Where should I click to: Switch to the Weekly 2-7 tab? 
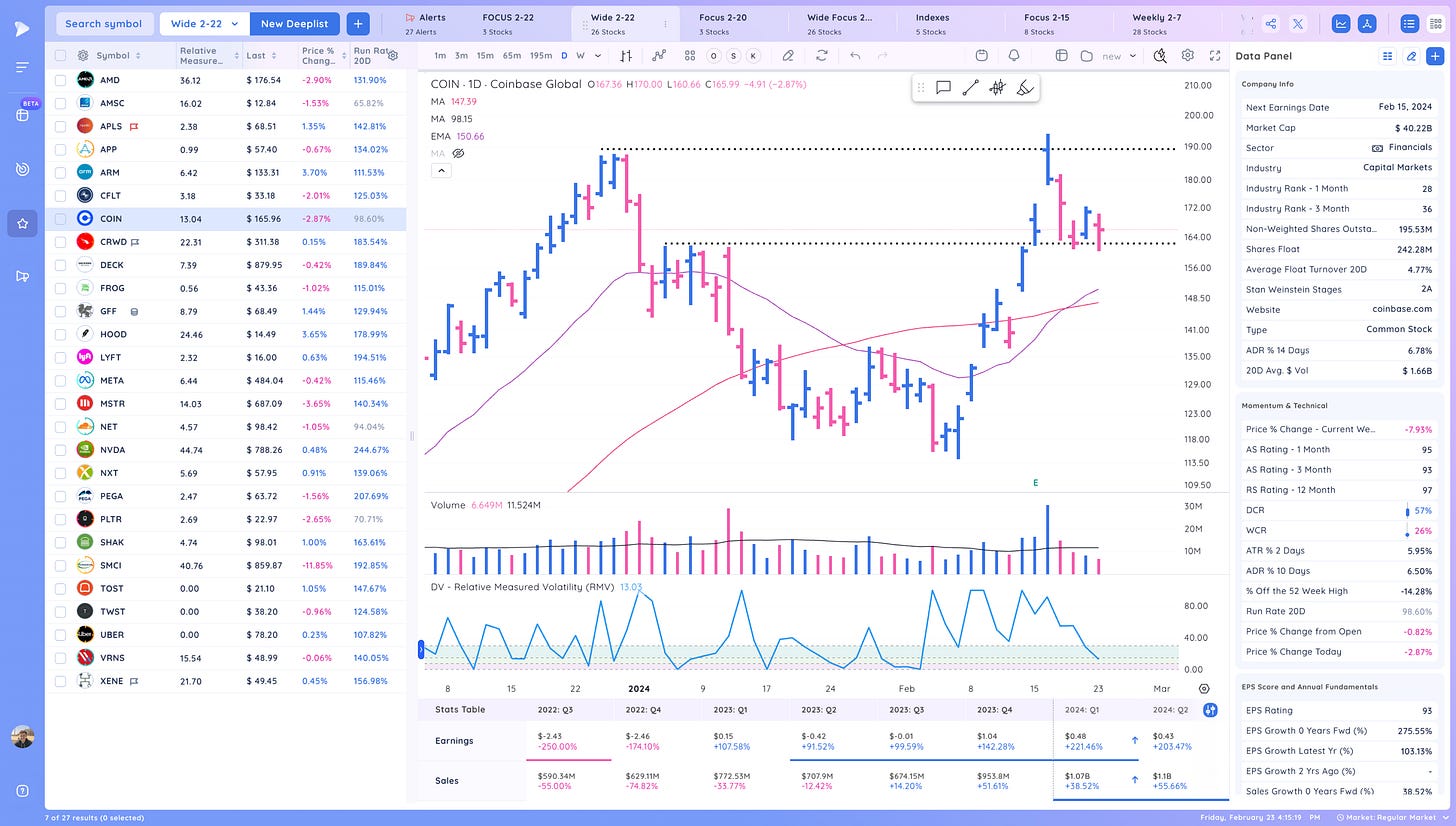pyautogui.click(x=1157, y=24)
